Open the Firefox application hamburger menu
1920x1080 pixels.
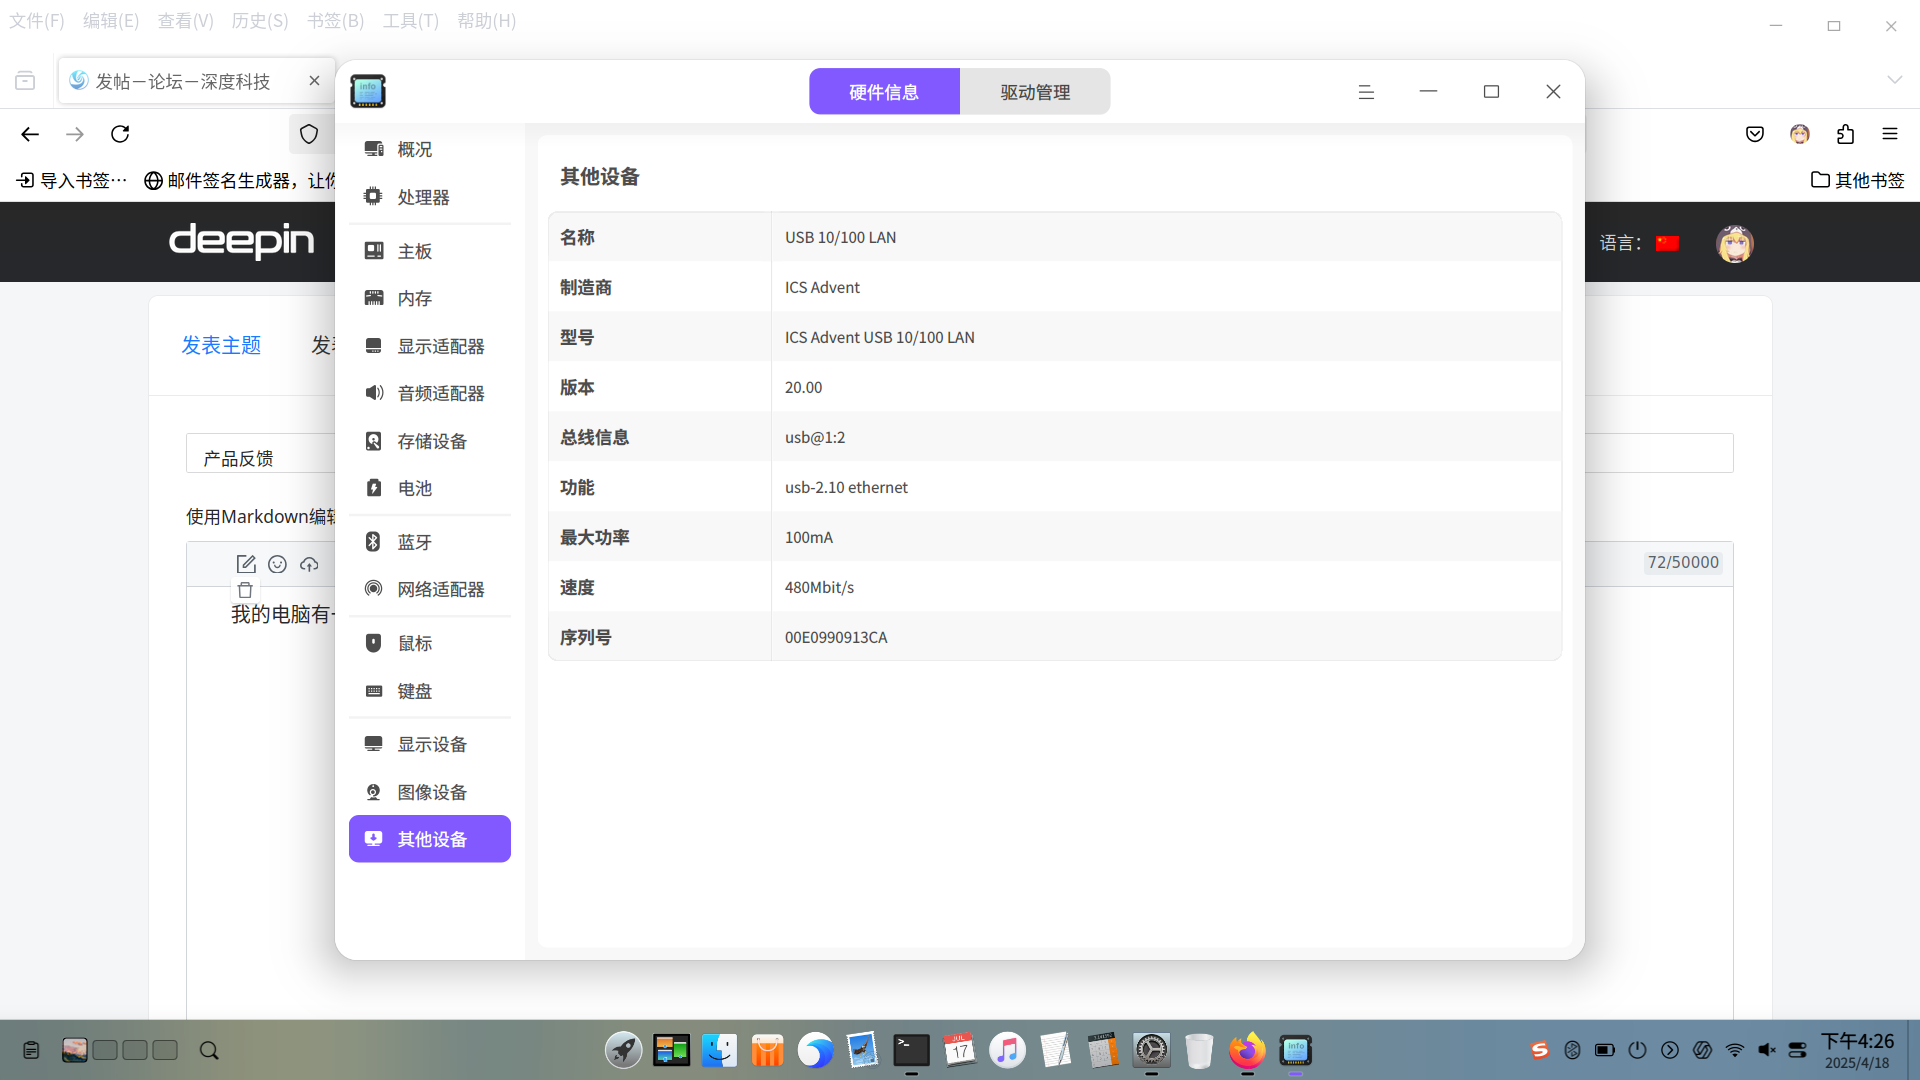pyautogui.click(x=1890, y=134)
